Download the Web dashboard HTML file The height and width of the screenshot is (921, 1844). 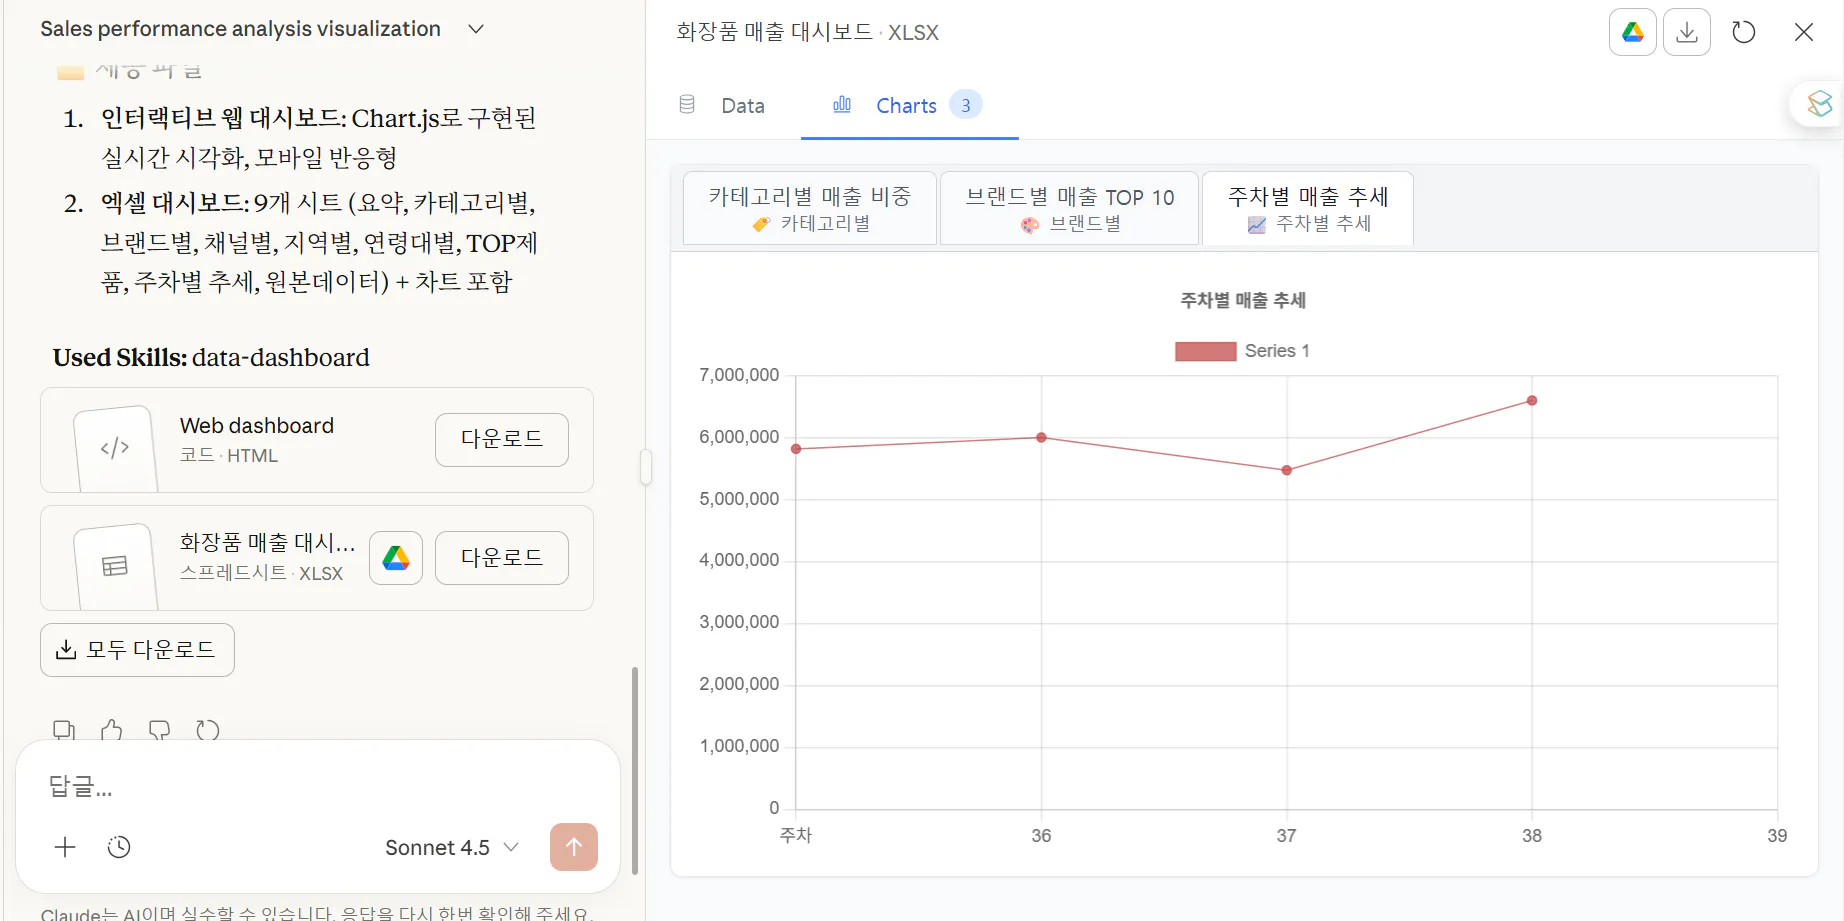point(501,440)
